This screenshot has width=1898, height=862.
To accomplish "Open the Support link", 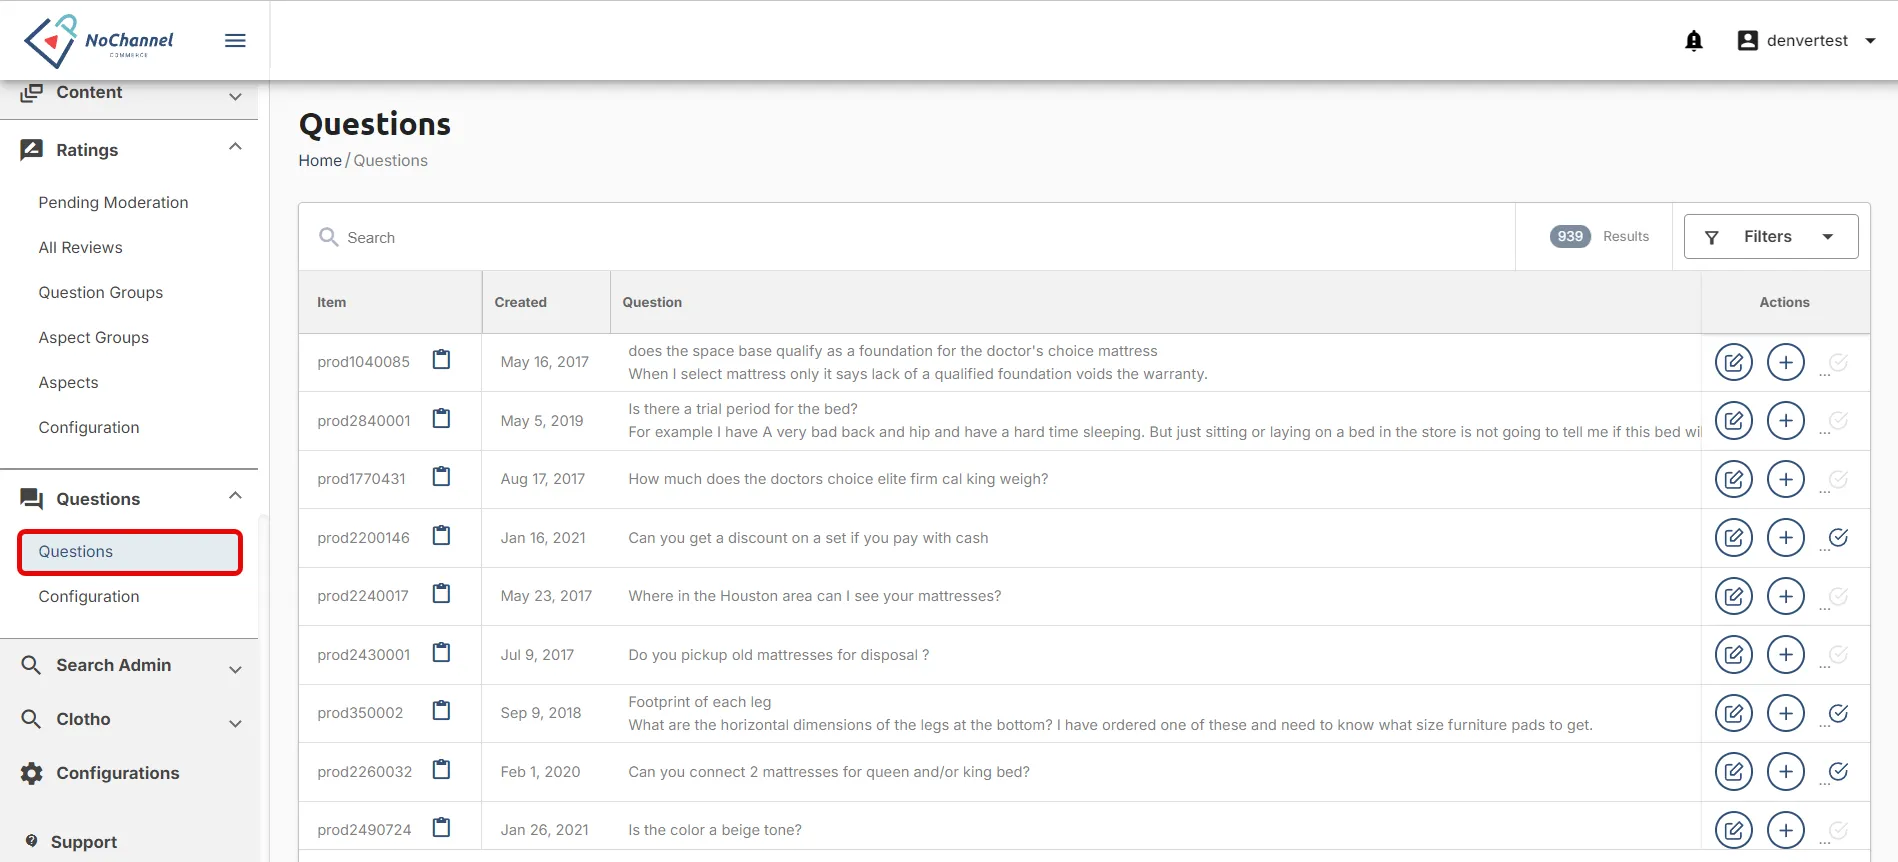I will coord(83,842).
